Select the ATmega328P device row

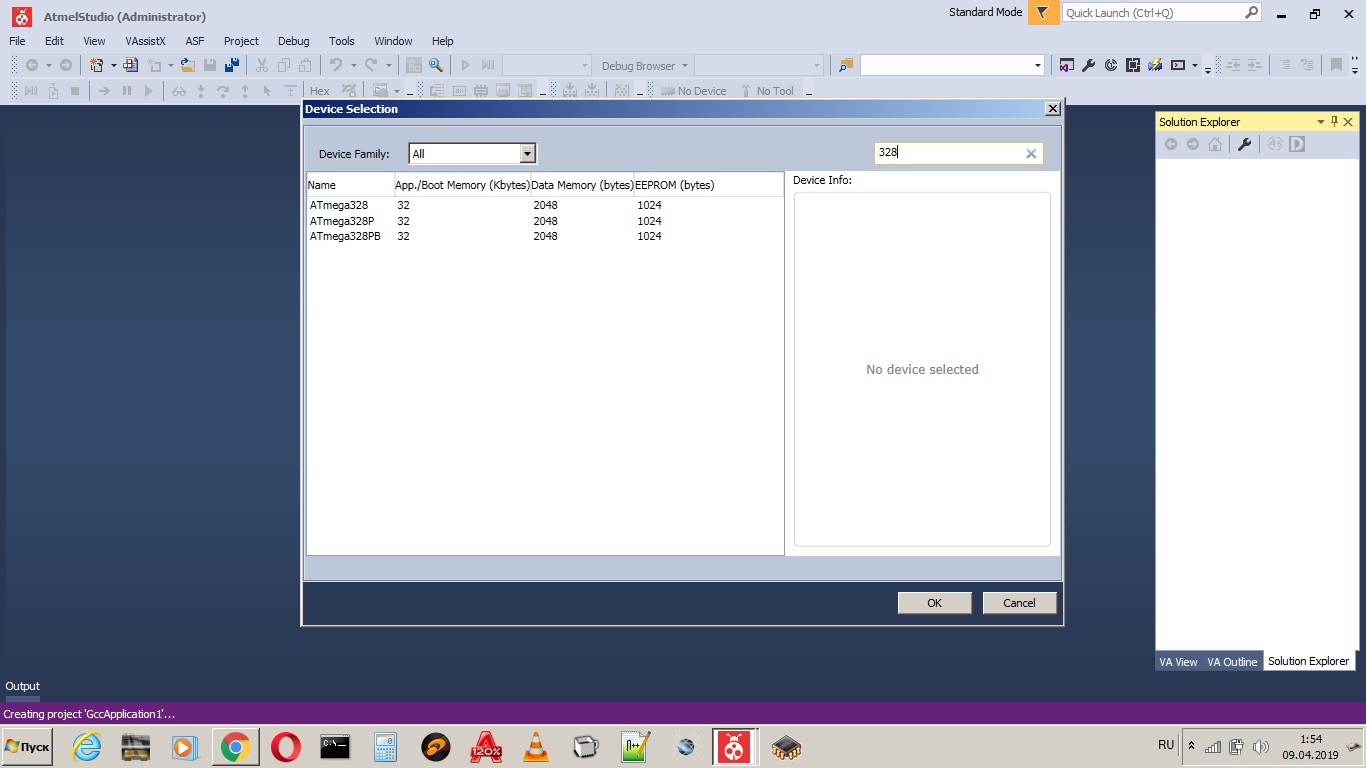click(545, 221)
